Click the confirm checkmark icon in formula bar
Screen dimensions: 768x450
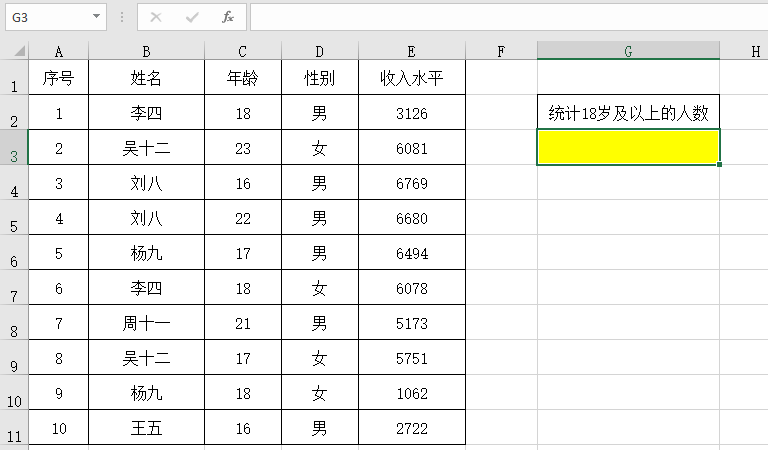[192, 18]
